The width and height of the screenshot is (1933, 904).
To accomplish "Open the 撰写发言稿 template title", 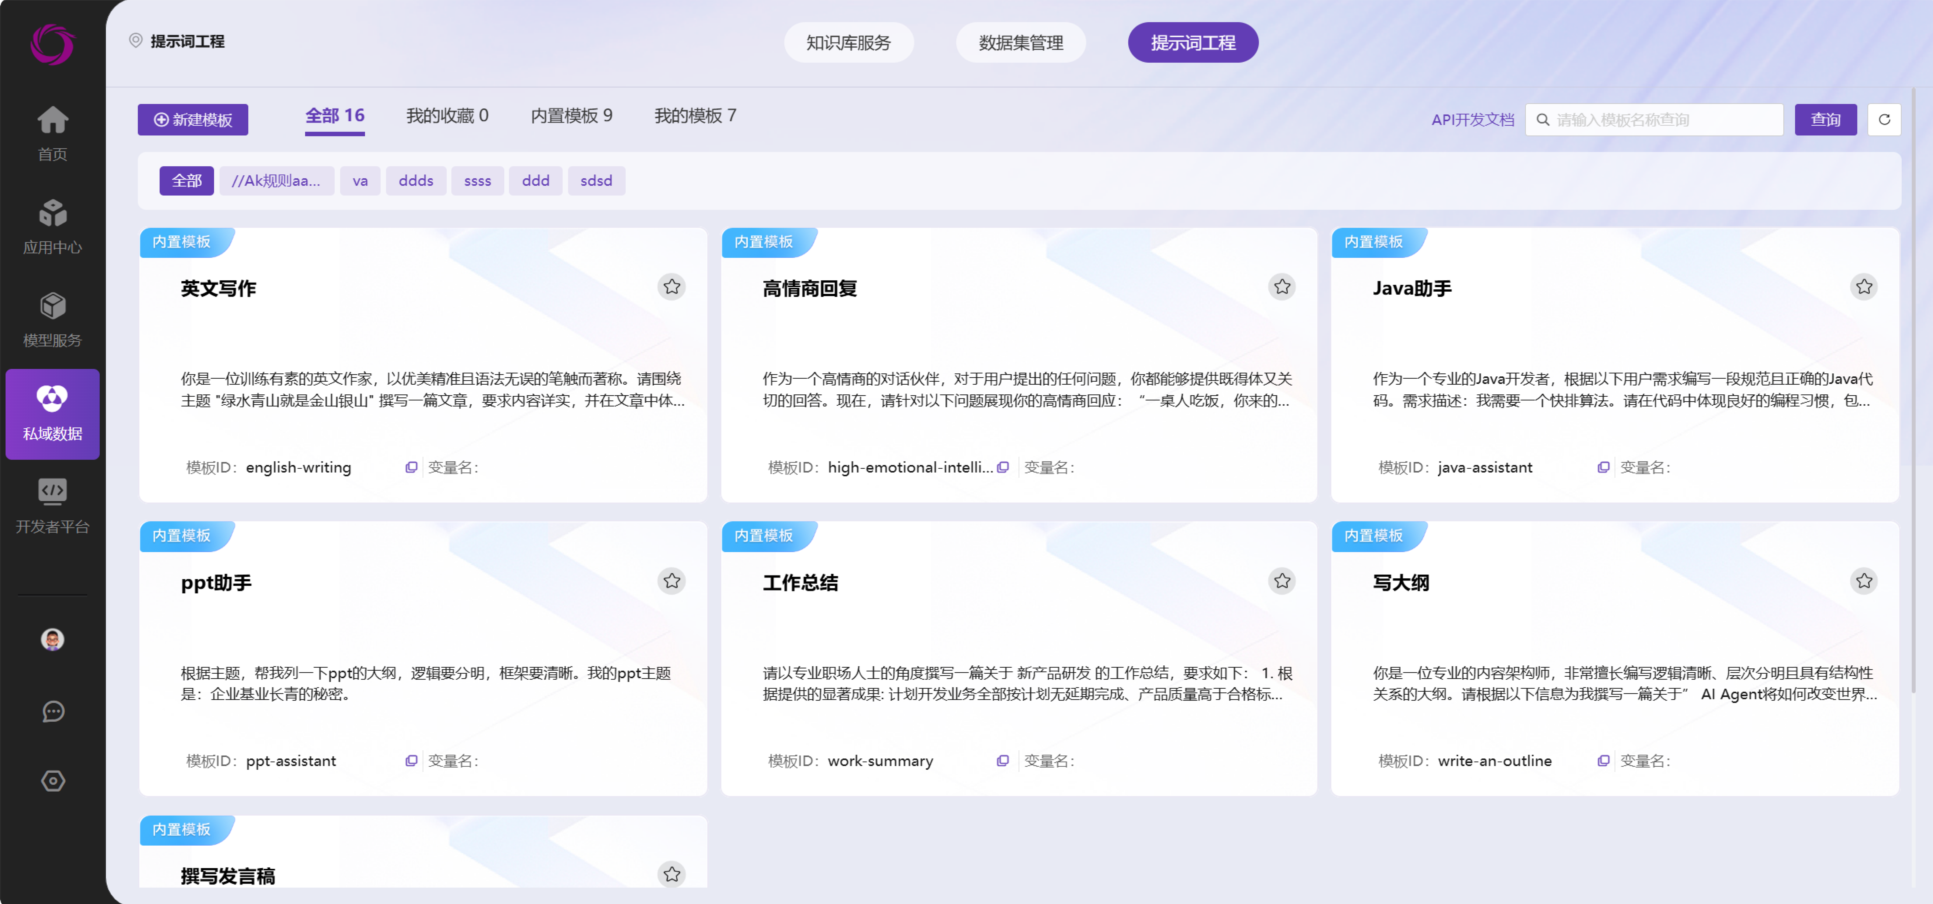I will [228, 876].
